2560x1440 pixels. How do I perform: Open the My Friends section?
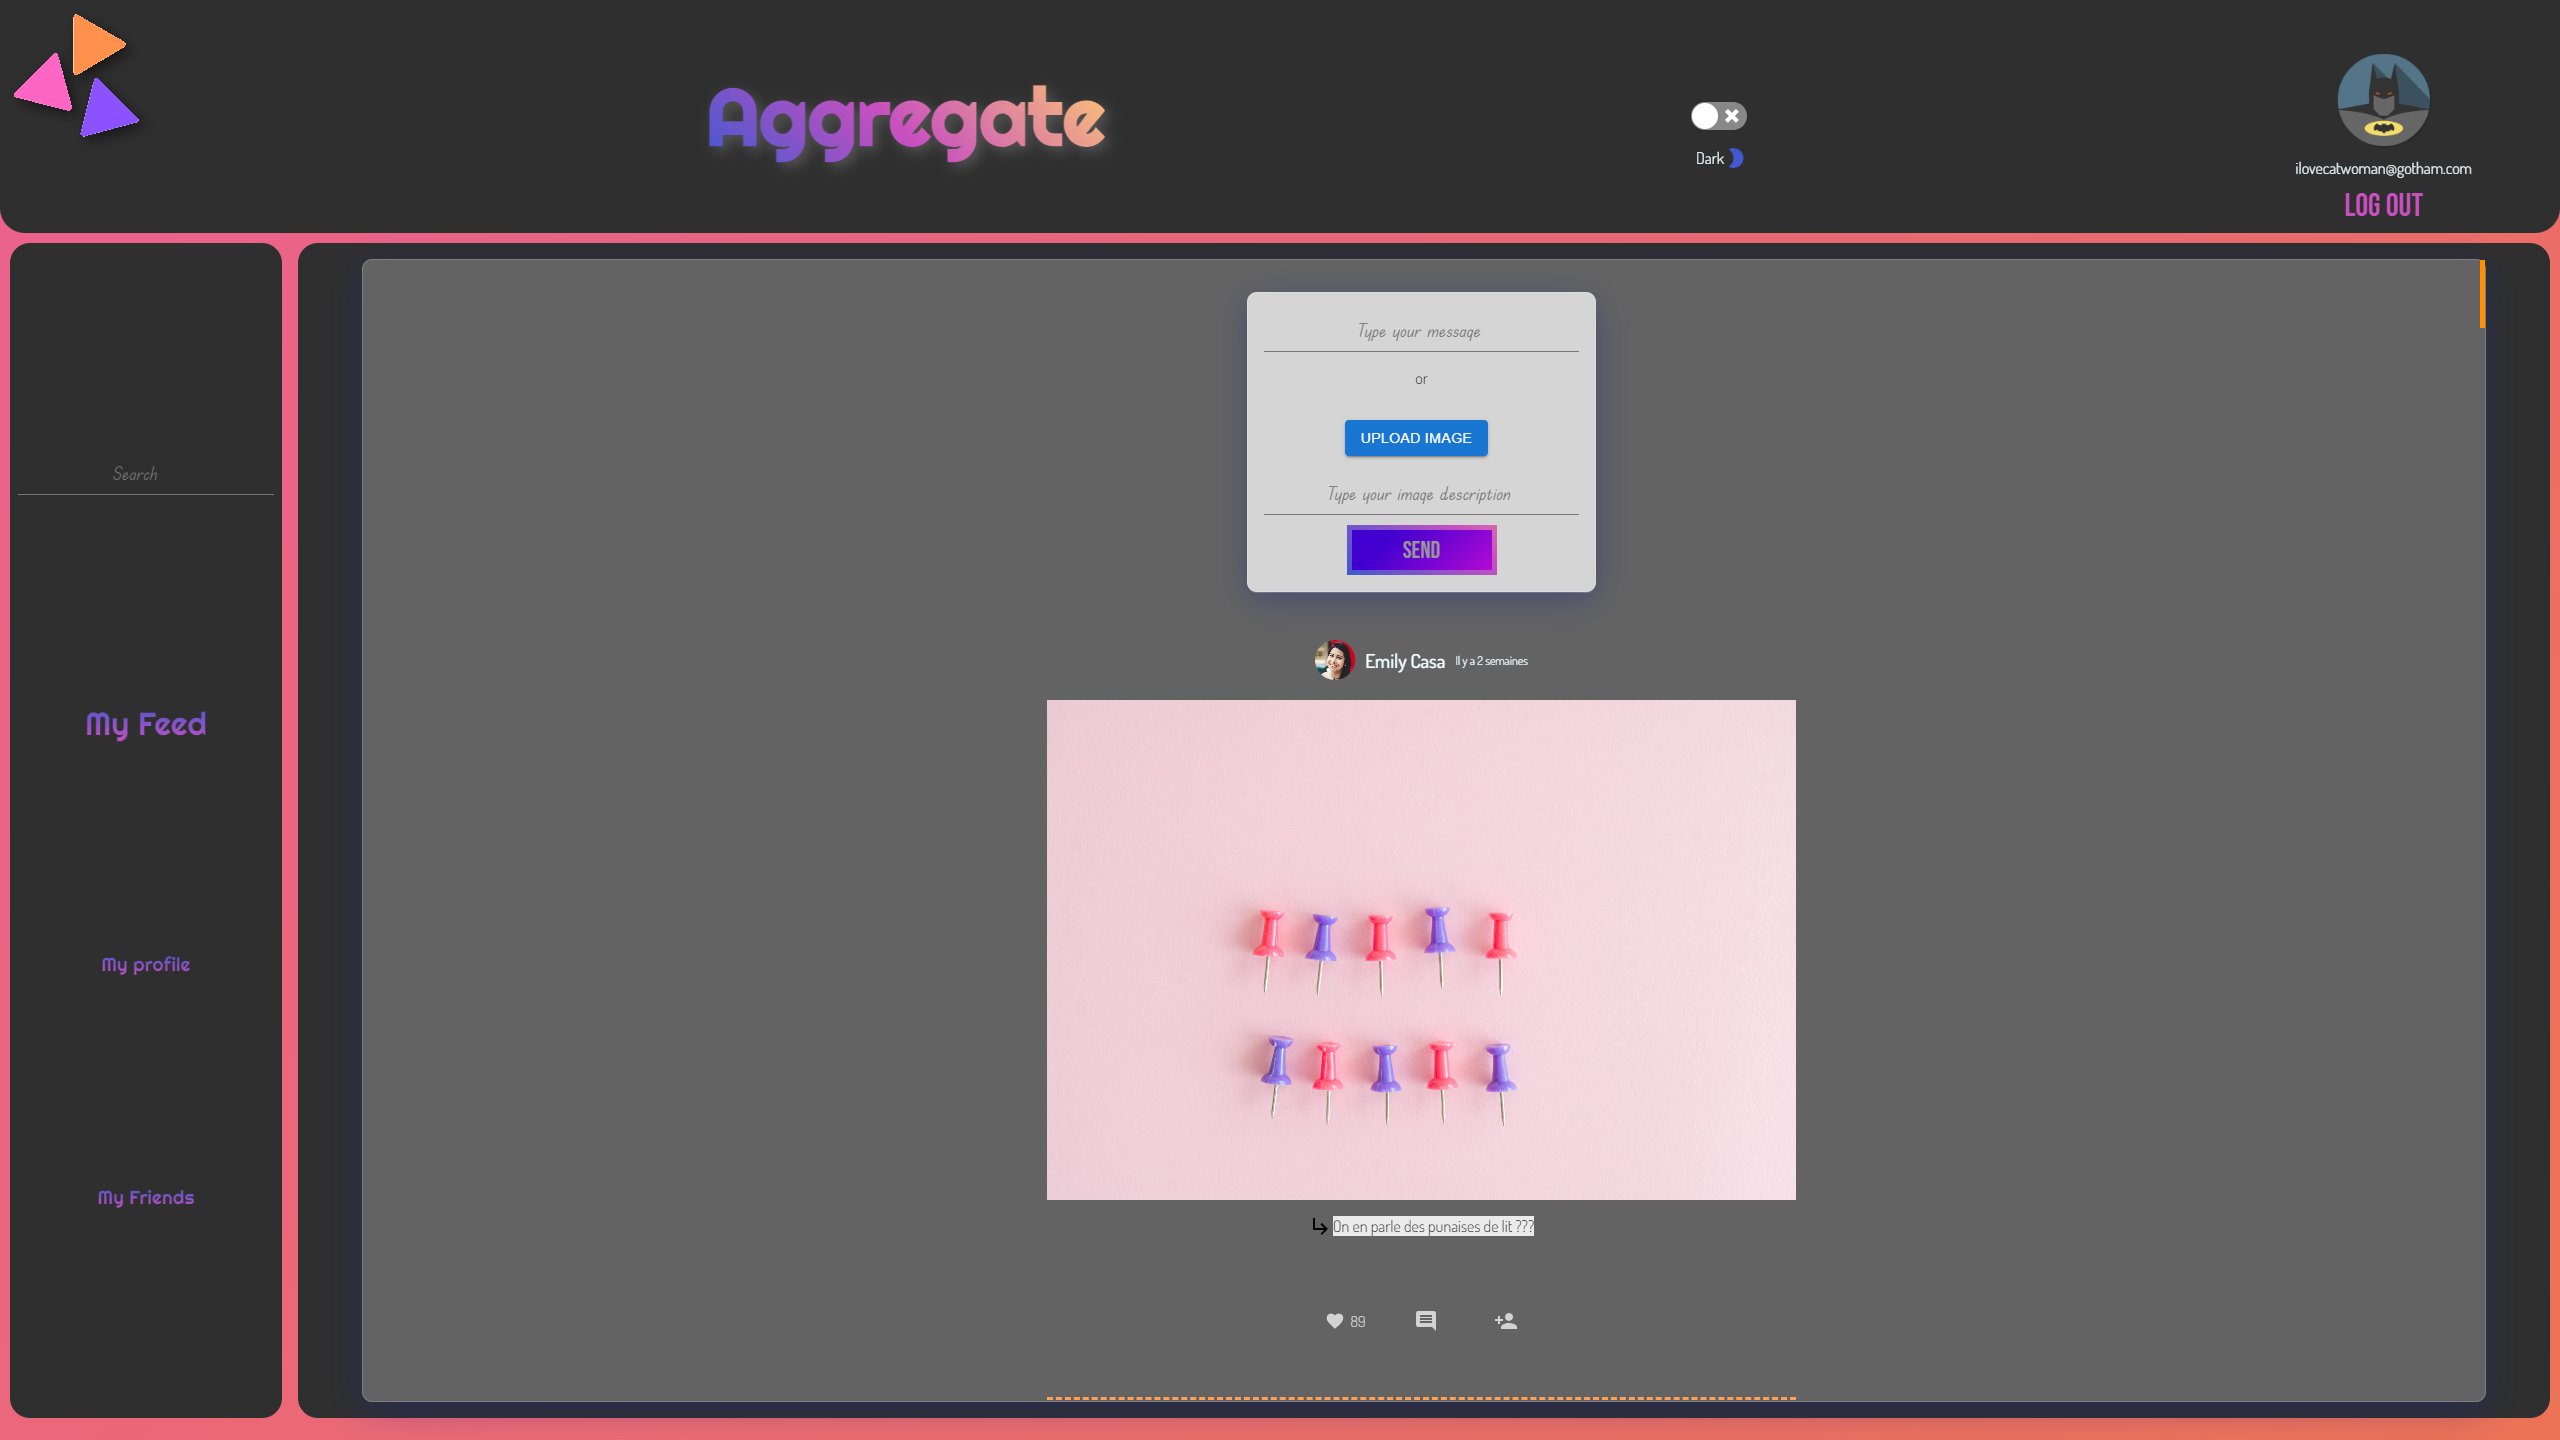[146, 1198]
